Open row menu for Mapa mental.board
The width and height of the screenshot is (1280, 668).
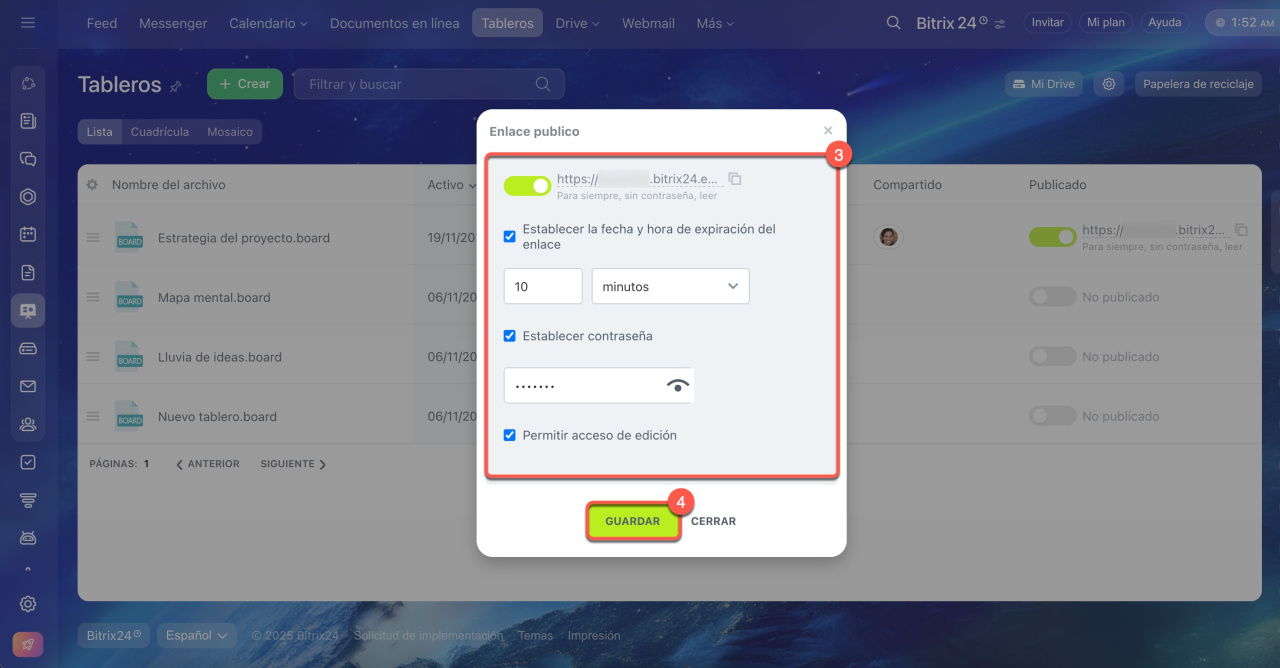coord(93,297)
